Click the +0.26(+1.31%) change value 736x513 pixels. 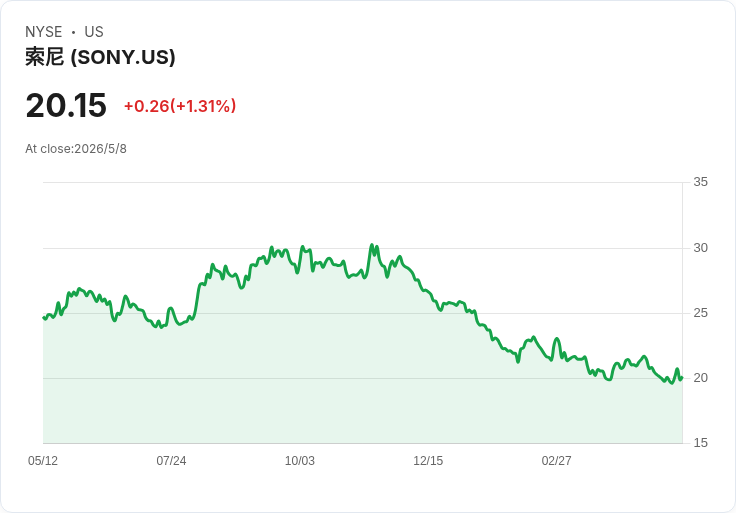pyautogui.click(x=180, y=106)
